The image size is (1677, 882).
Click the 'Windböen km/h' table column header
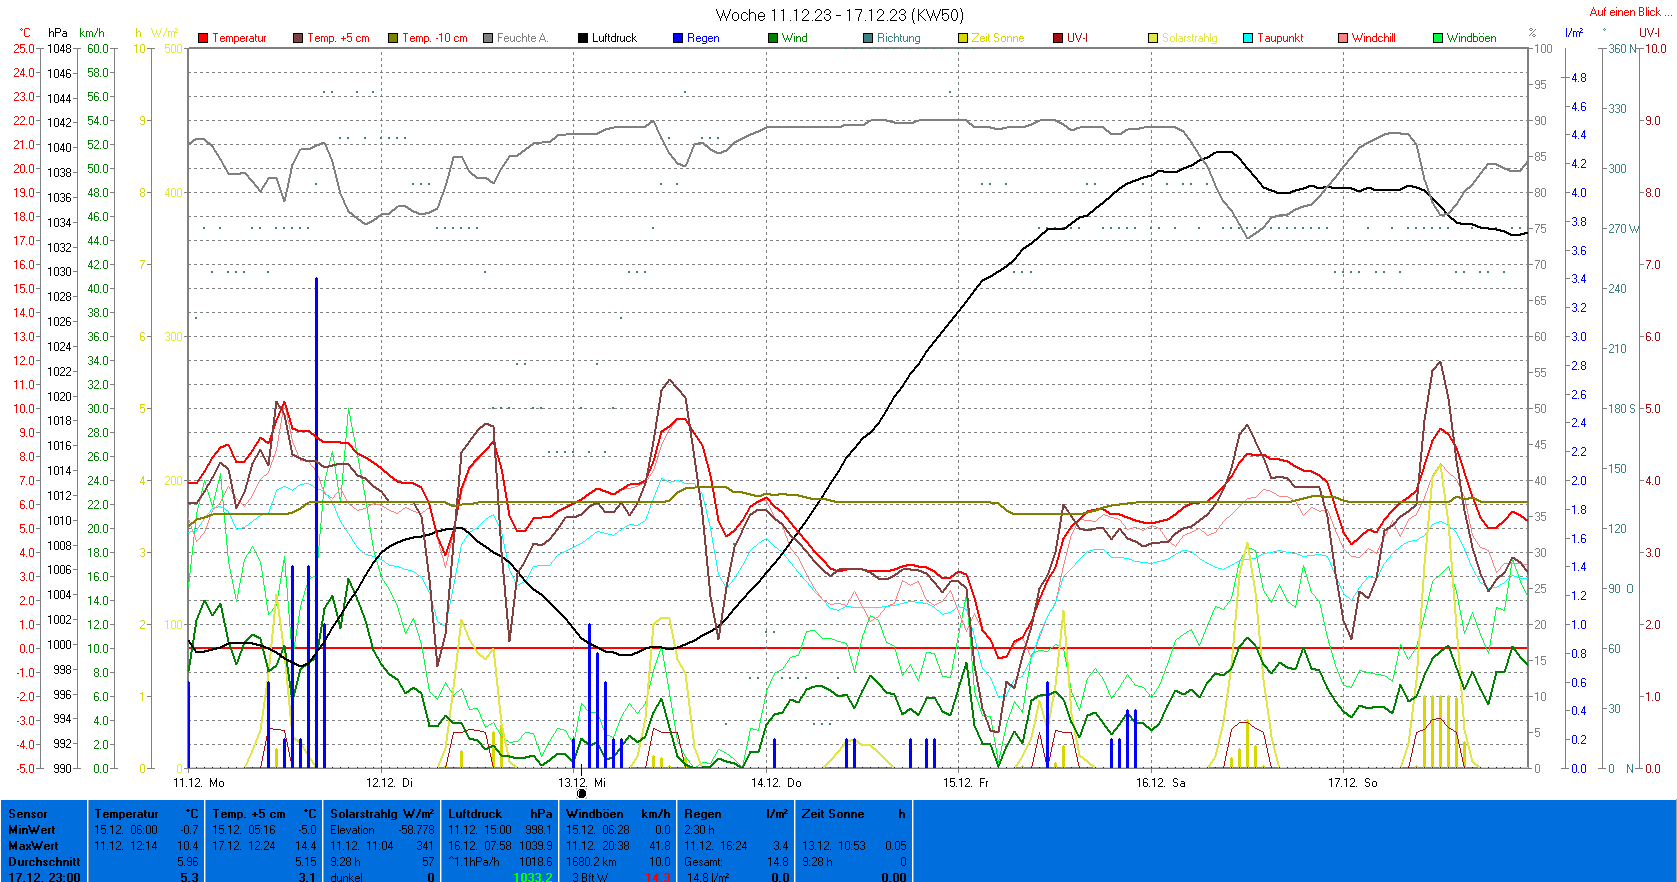click(x=618, y=814)
